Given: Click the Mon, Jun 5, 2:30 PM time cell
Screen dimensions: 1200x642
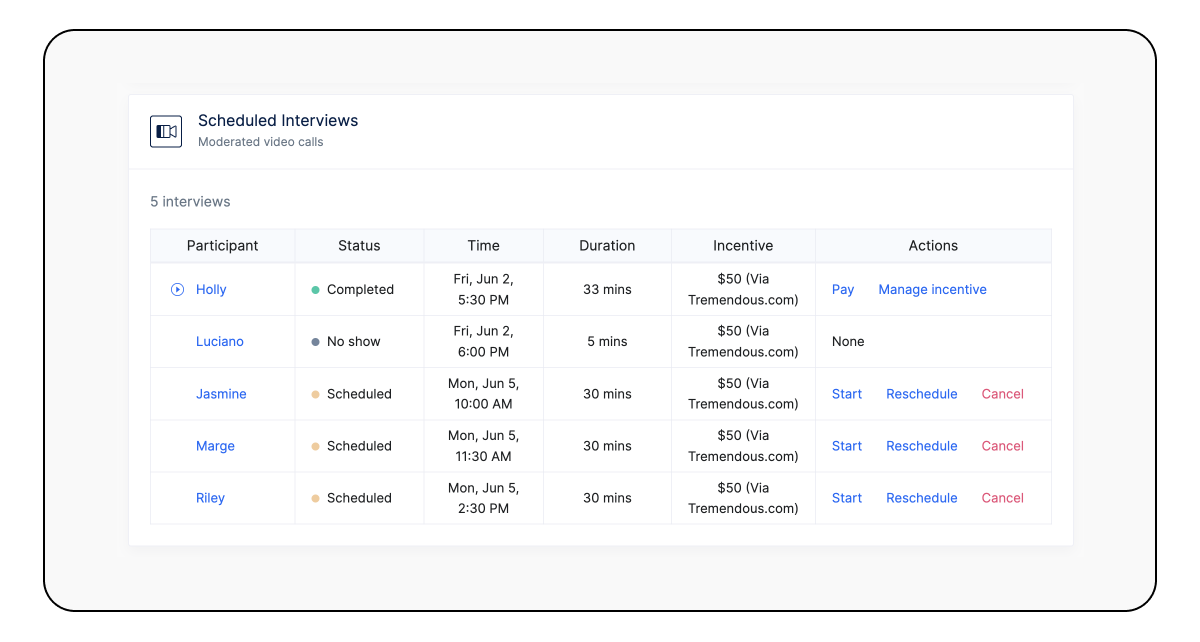Looking at the screenshot, I should pyautogui.click(x=484, y=498).
